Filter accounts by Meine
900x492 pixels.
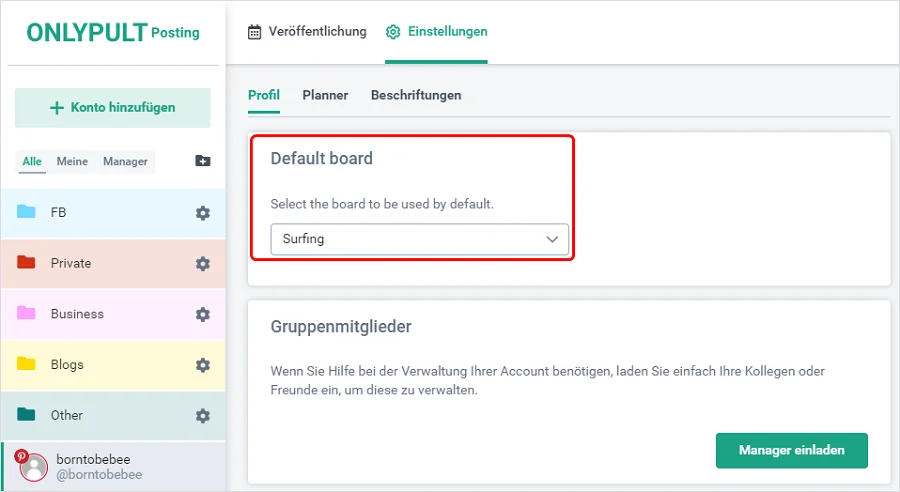[72, 161]
